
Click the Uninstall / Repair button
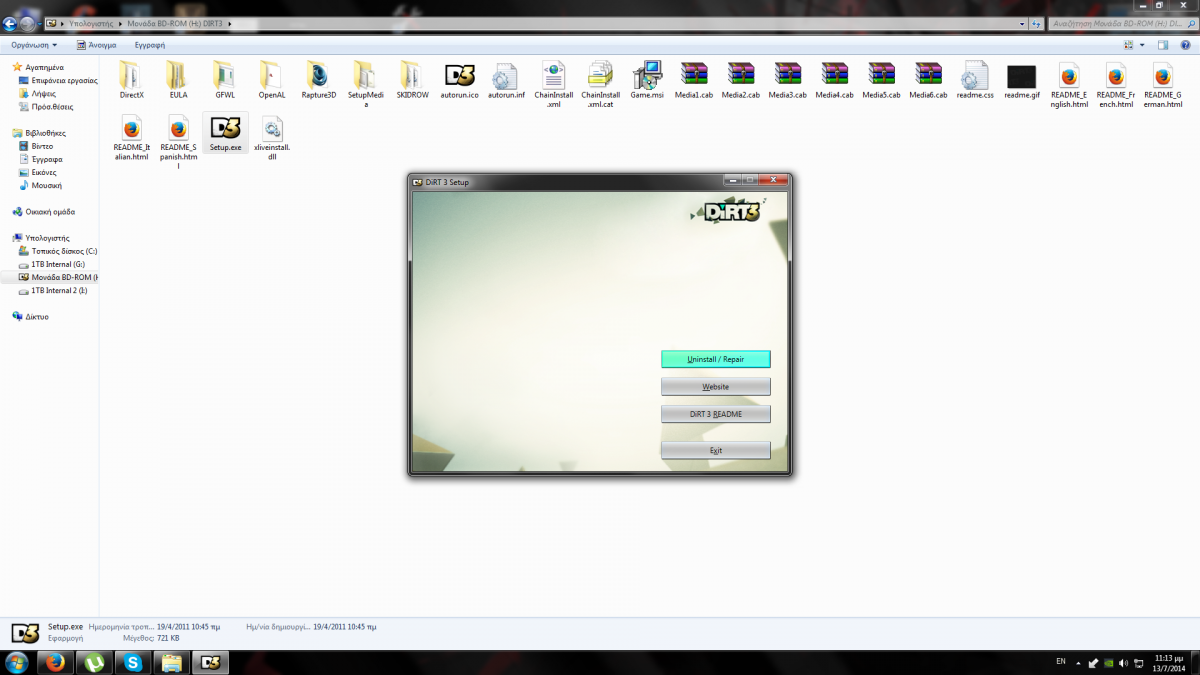pos(716,359)
